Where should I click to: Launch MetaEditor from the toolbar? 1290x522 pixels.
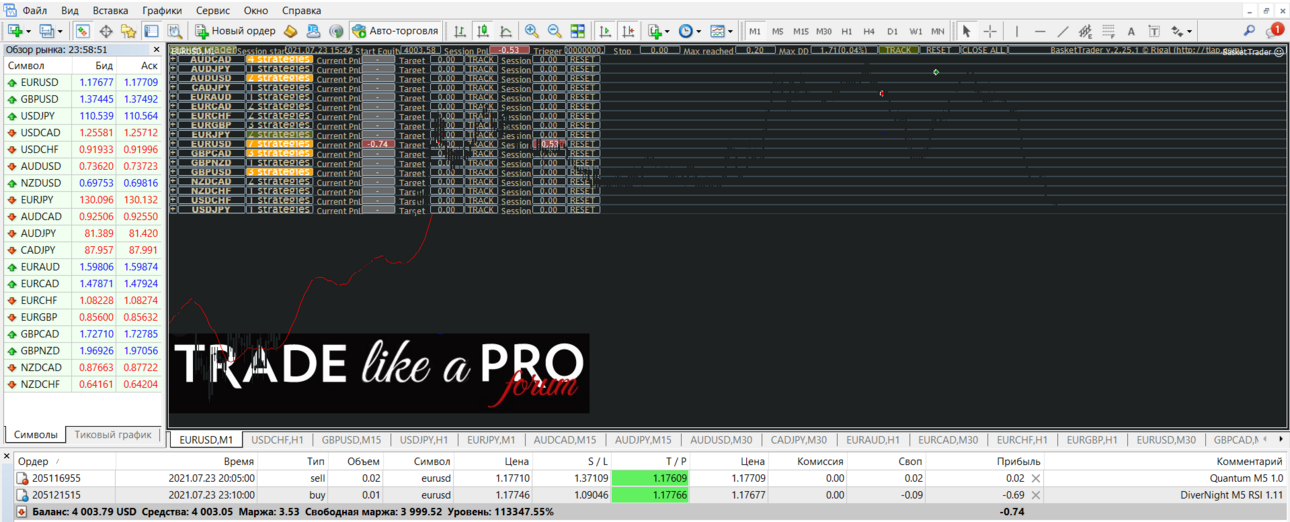pos(290,31)
